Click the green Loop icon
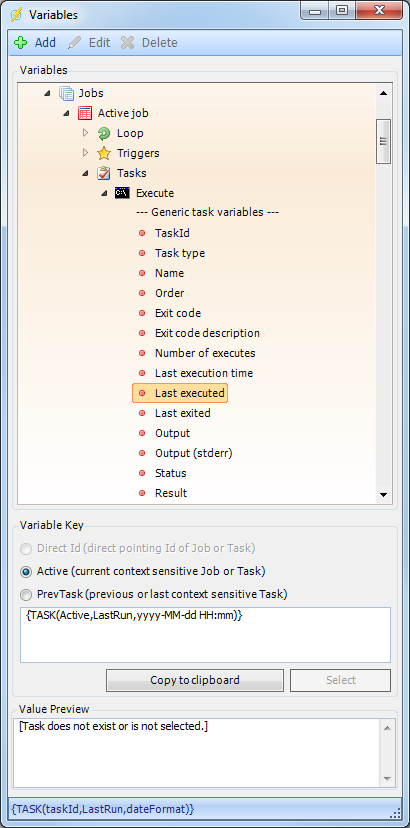The image size is (410, 828). pos(104,134)
